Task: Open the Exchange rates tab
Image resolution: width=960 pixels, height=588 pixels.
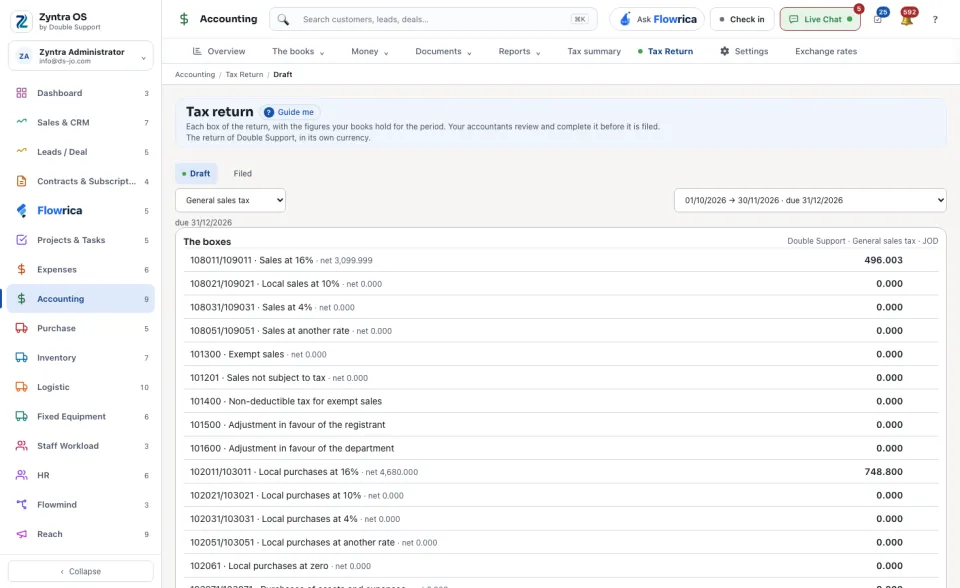Action: (x=826, y=51)
